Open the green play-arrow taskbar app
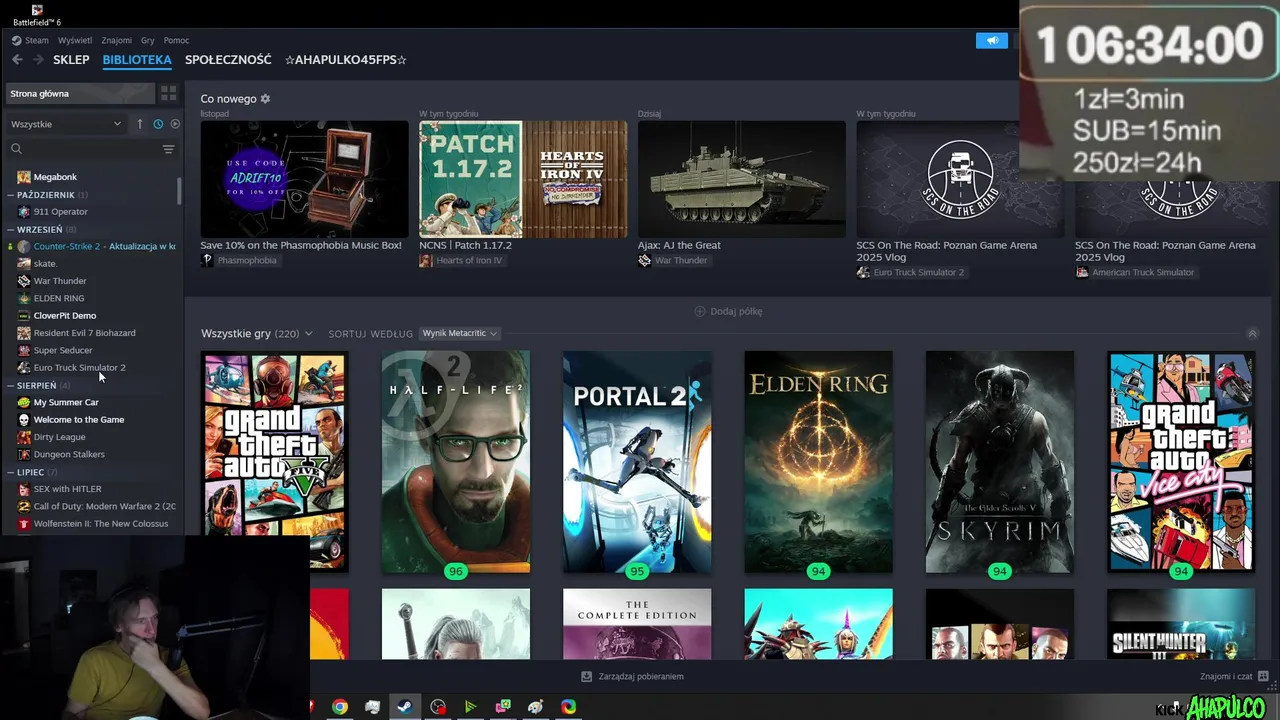 (x=470, y=707)
